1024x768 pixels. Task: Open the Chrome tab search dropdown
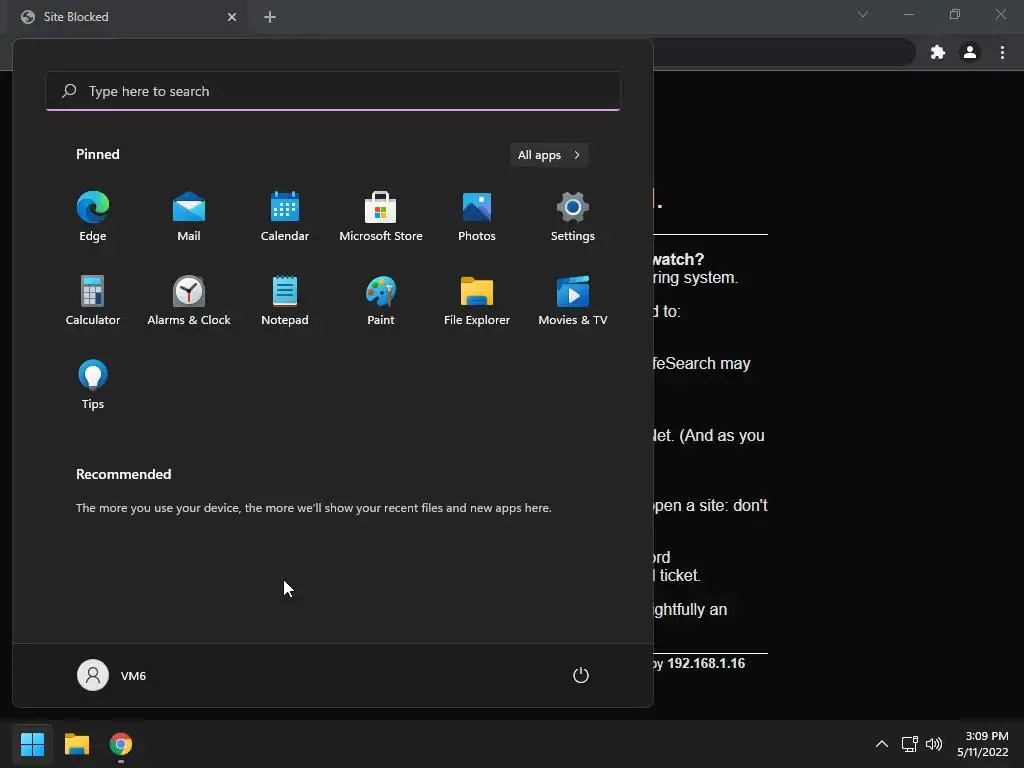pos(863,14)
